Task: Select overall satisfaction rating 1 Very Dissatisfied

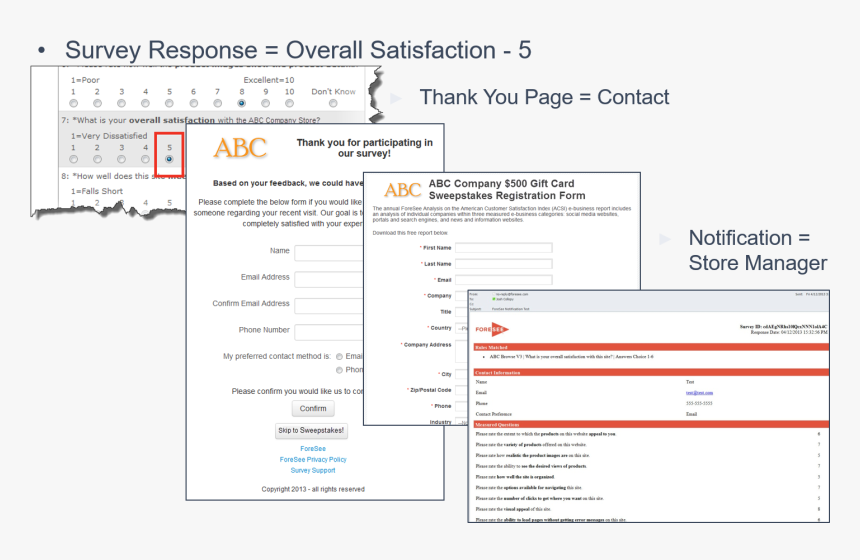Action: tap(73, 159)
